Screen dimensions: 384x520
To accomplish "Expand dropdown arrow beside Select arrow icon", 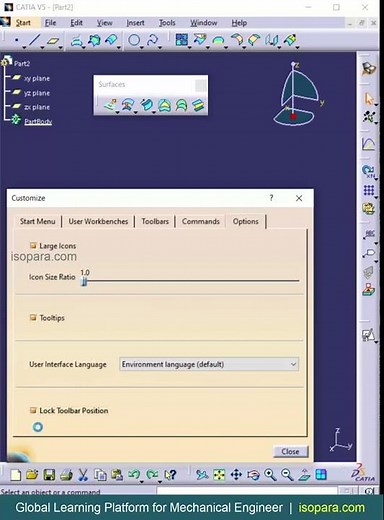I will click(376, 105).
